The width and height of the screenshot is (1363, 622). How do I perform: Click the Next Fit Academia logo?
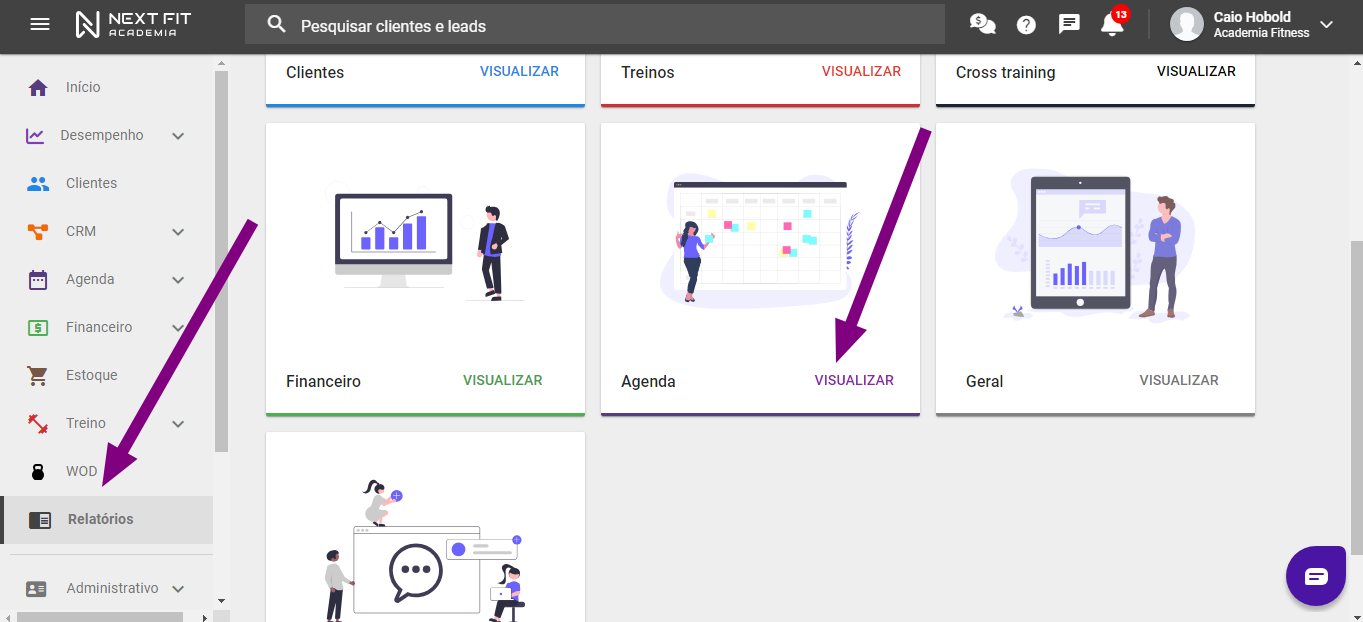point(133,24)
